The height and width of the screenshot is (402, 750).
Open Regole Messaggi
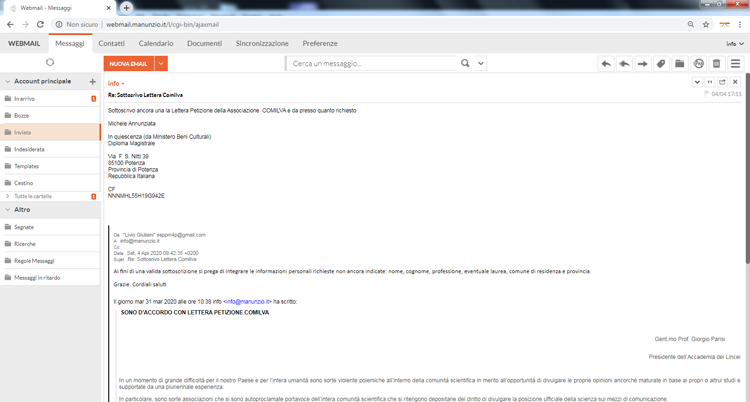[50, 261]
